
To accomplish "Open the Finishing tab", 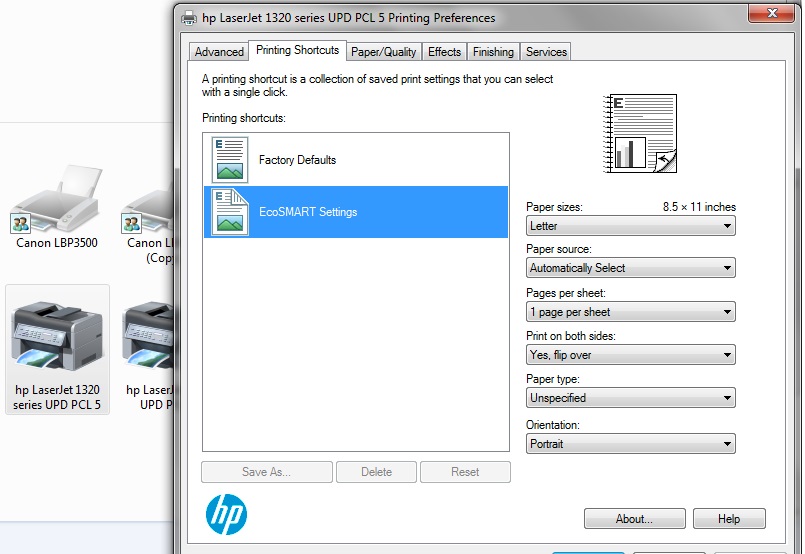I will (493, 52).
